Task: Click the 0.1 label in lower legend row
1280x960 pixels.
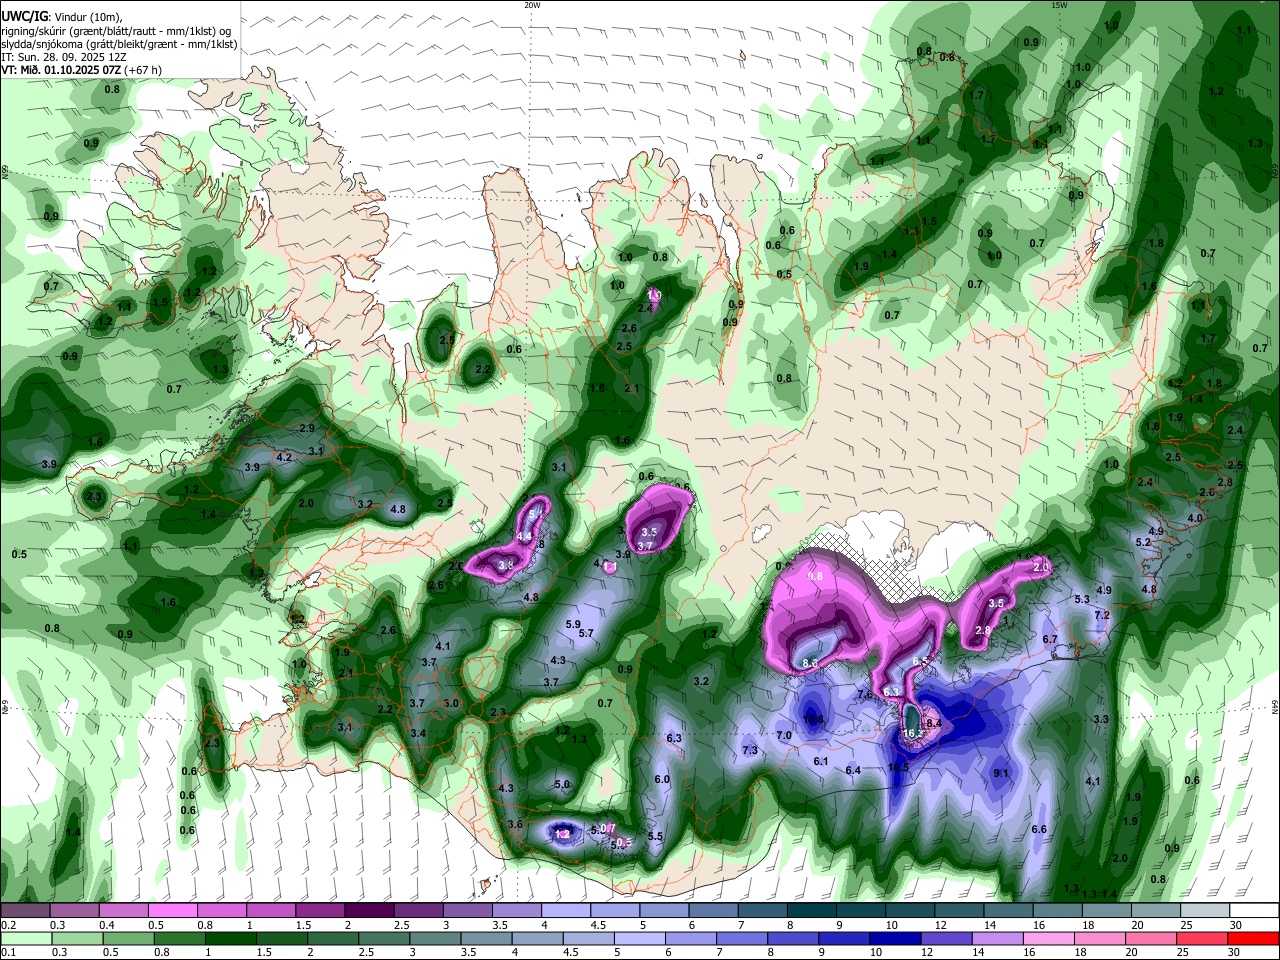Action: pos(7,952)
